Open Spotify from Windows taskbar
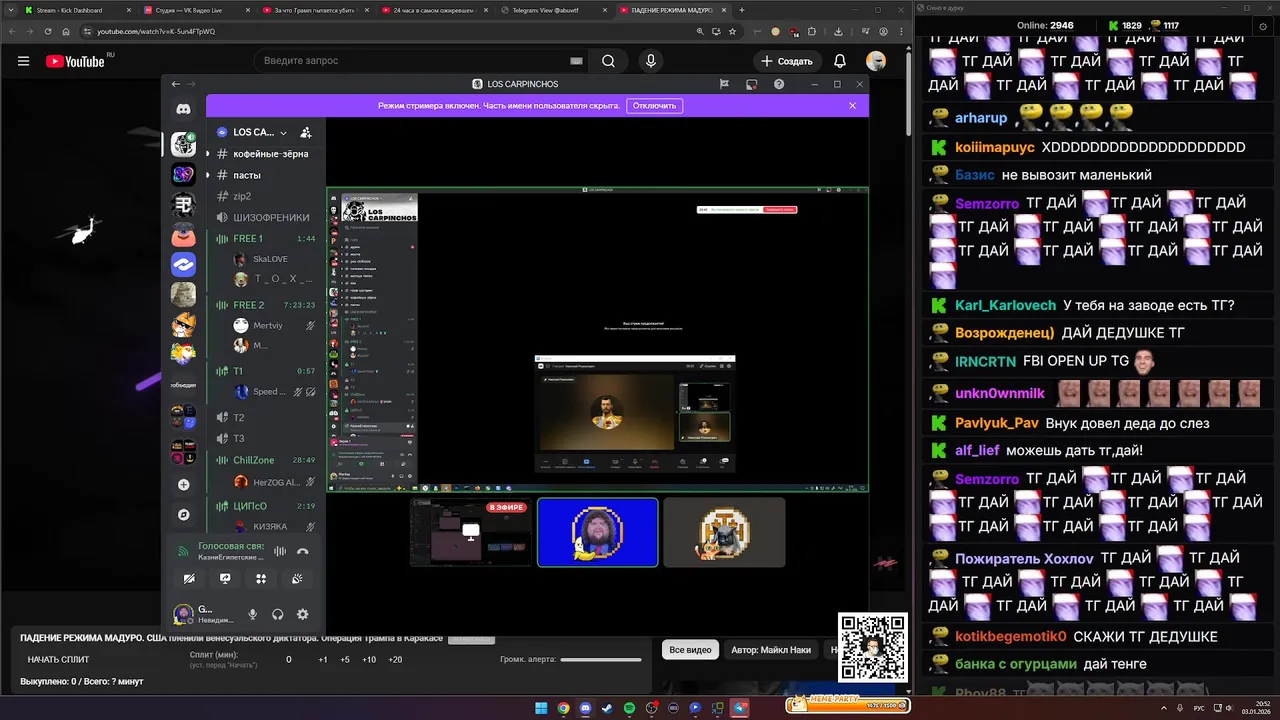The image size is (1280, 720). (x=629, y=708)
